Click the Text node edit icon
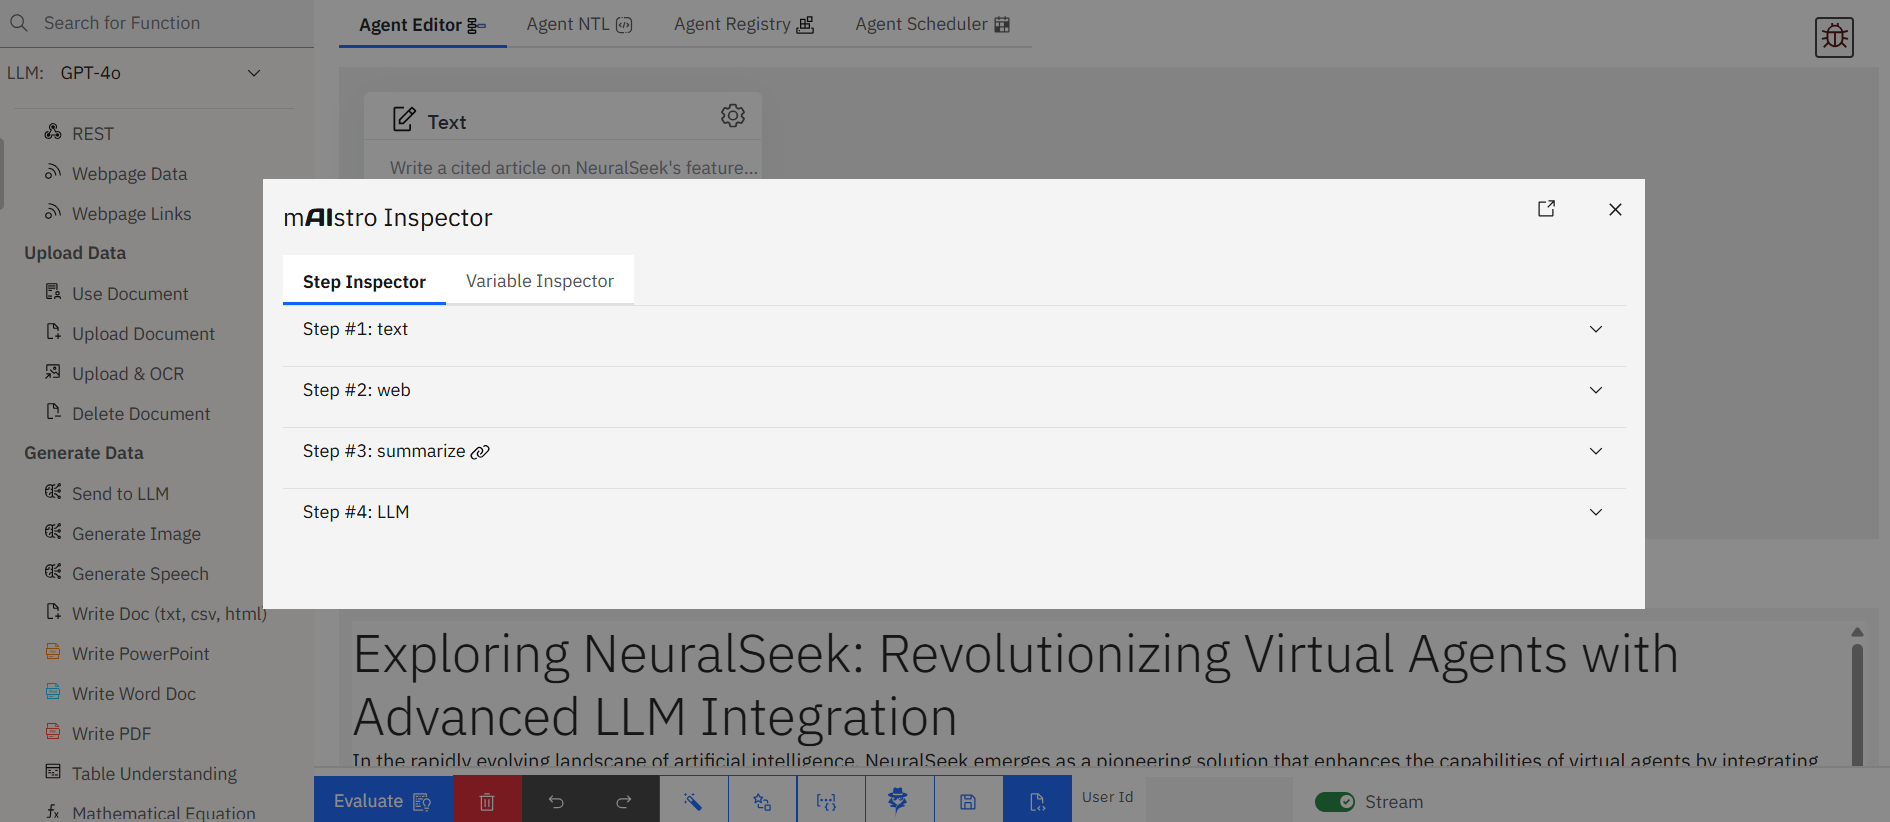The image size is (1890, 822). click(x=403, y=119)
